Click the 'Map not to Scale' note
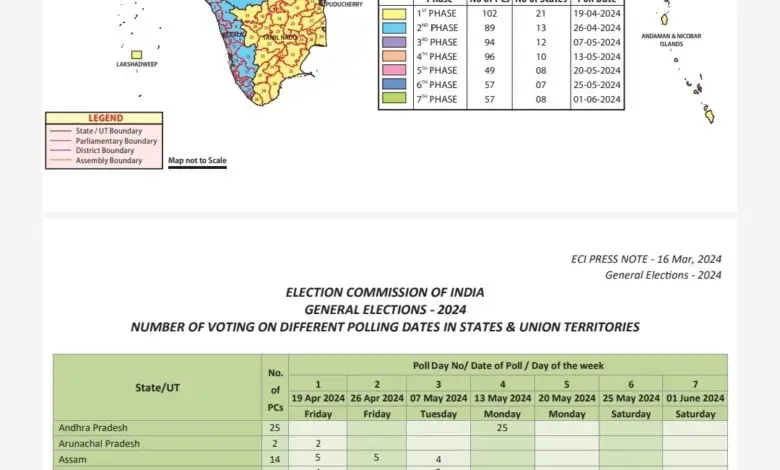This screenshot has height=470, width=780. [197, 160]
